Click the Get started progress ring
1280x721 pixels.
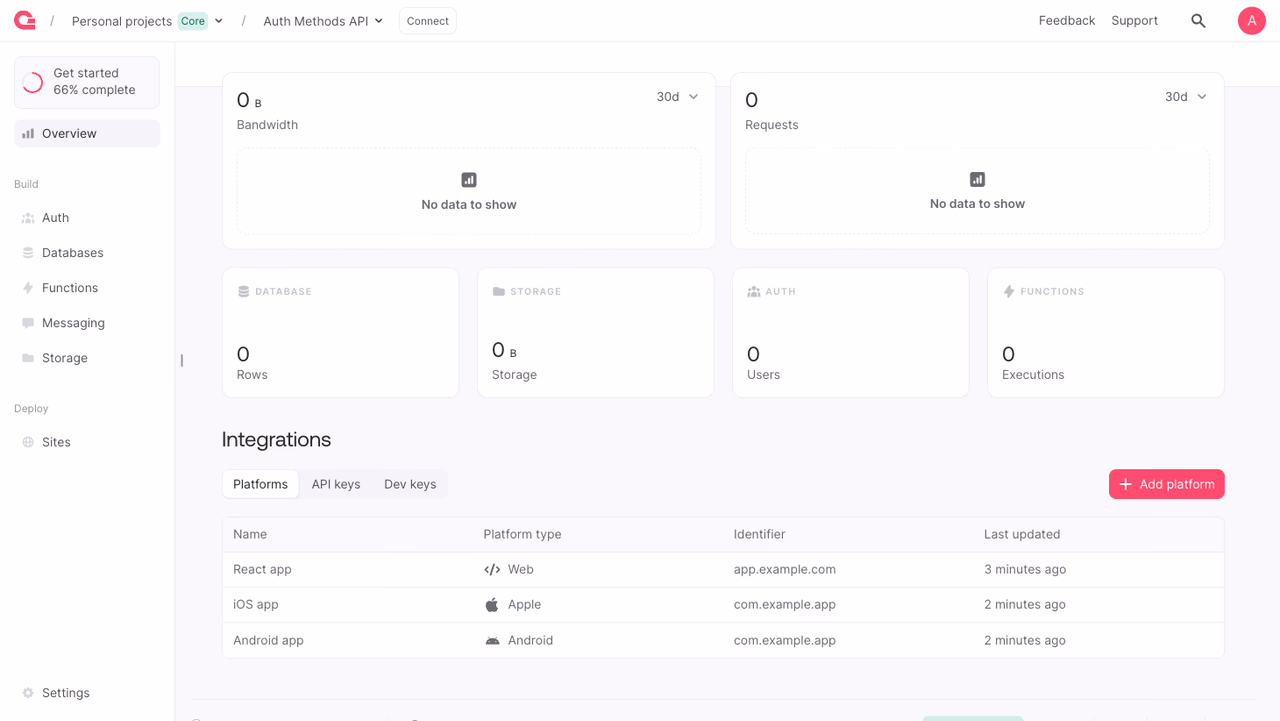pyautogui.click(x=33, y=82)
